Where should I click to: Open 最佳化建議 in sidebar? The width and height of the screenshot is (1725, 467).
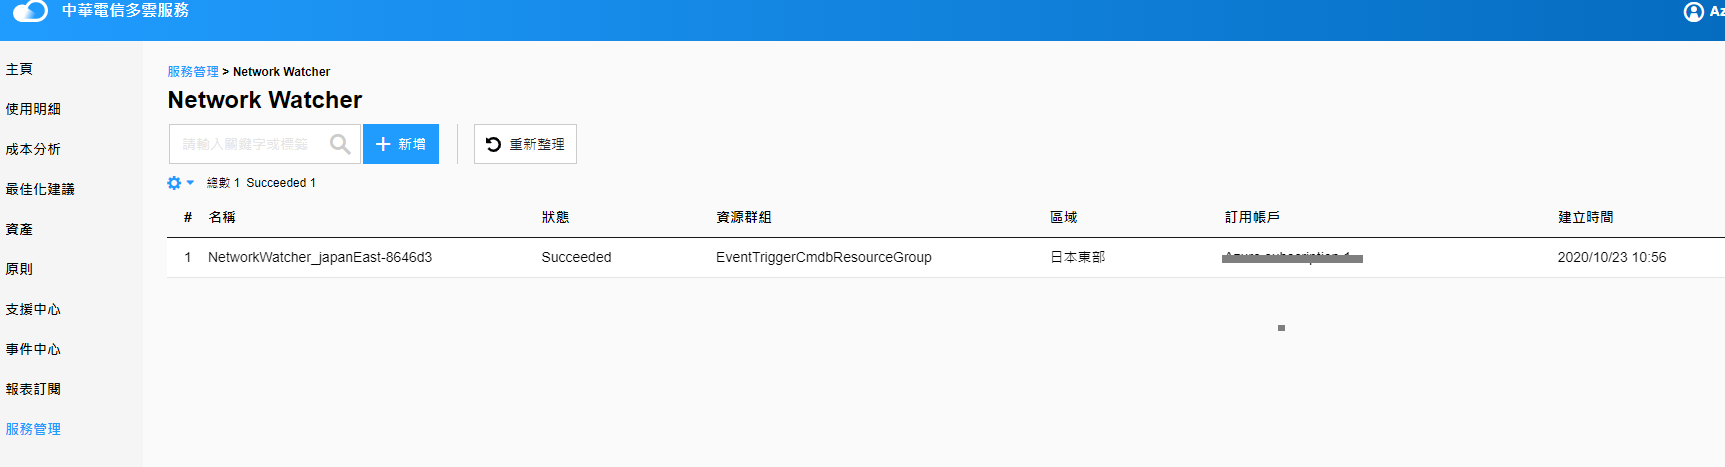40,189
